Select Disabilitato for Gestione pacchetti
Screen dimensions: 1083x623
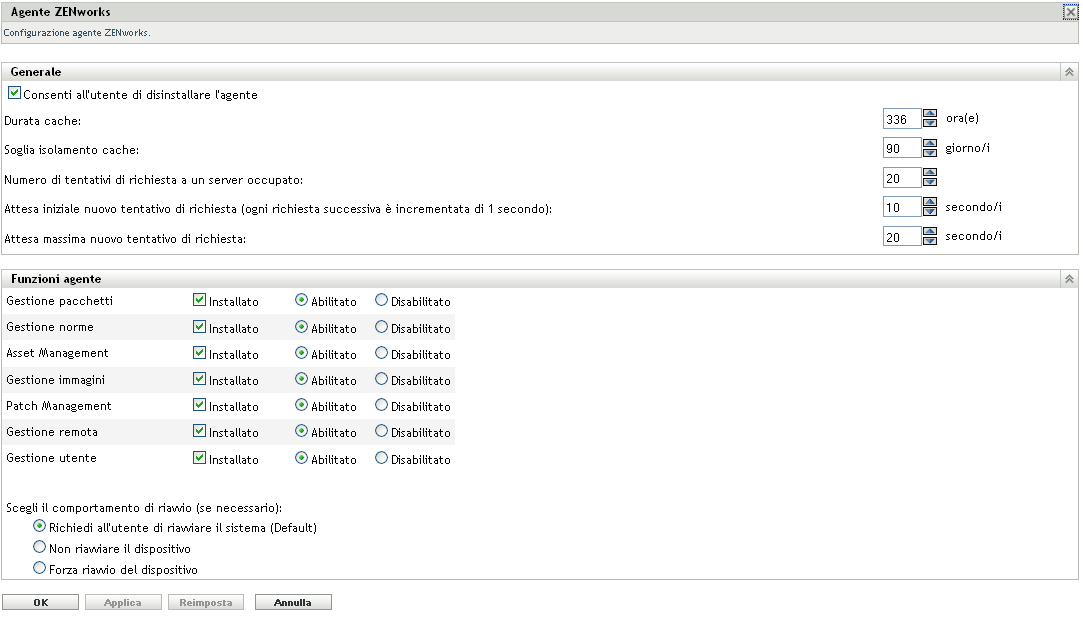tap(381, 300)
